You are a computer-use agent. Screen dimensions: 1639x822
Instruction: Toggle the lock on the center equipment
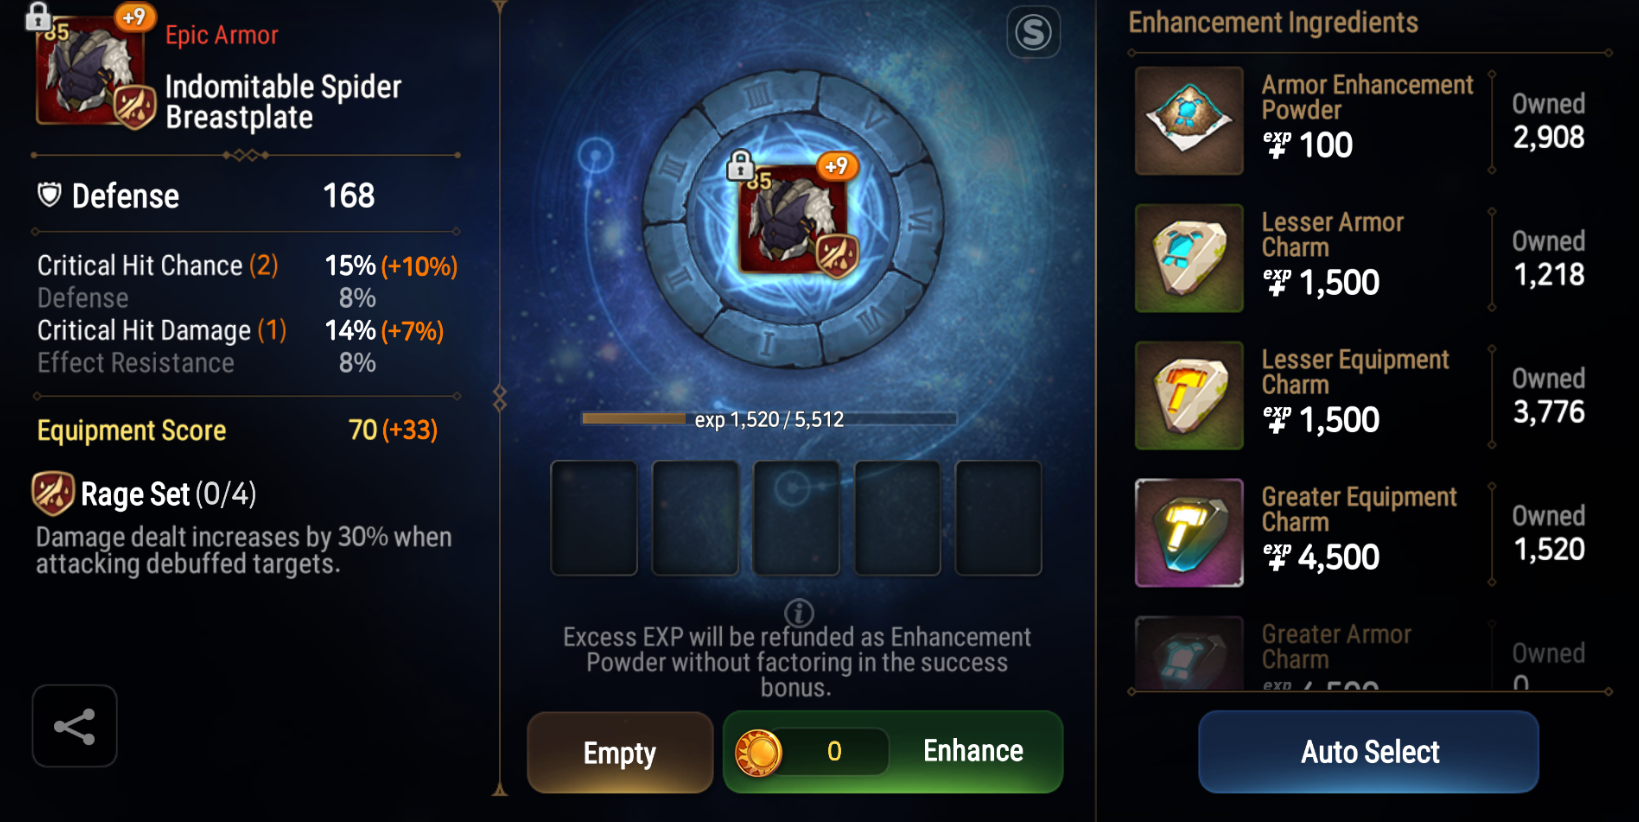(740, 165)
